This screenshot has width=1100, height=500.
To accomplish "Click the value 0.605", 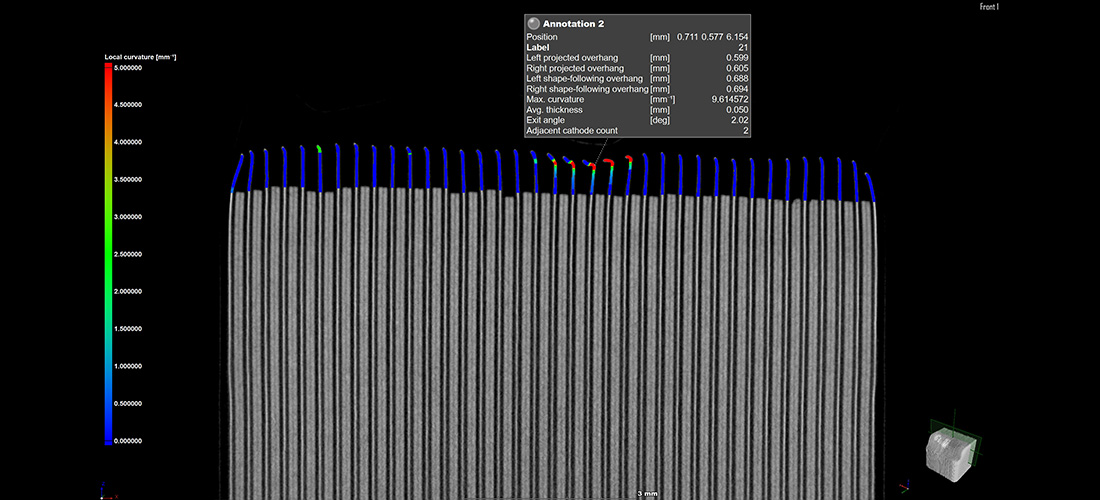I will 739,68.
